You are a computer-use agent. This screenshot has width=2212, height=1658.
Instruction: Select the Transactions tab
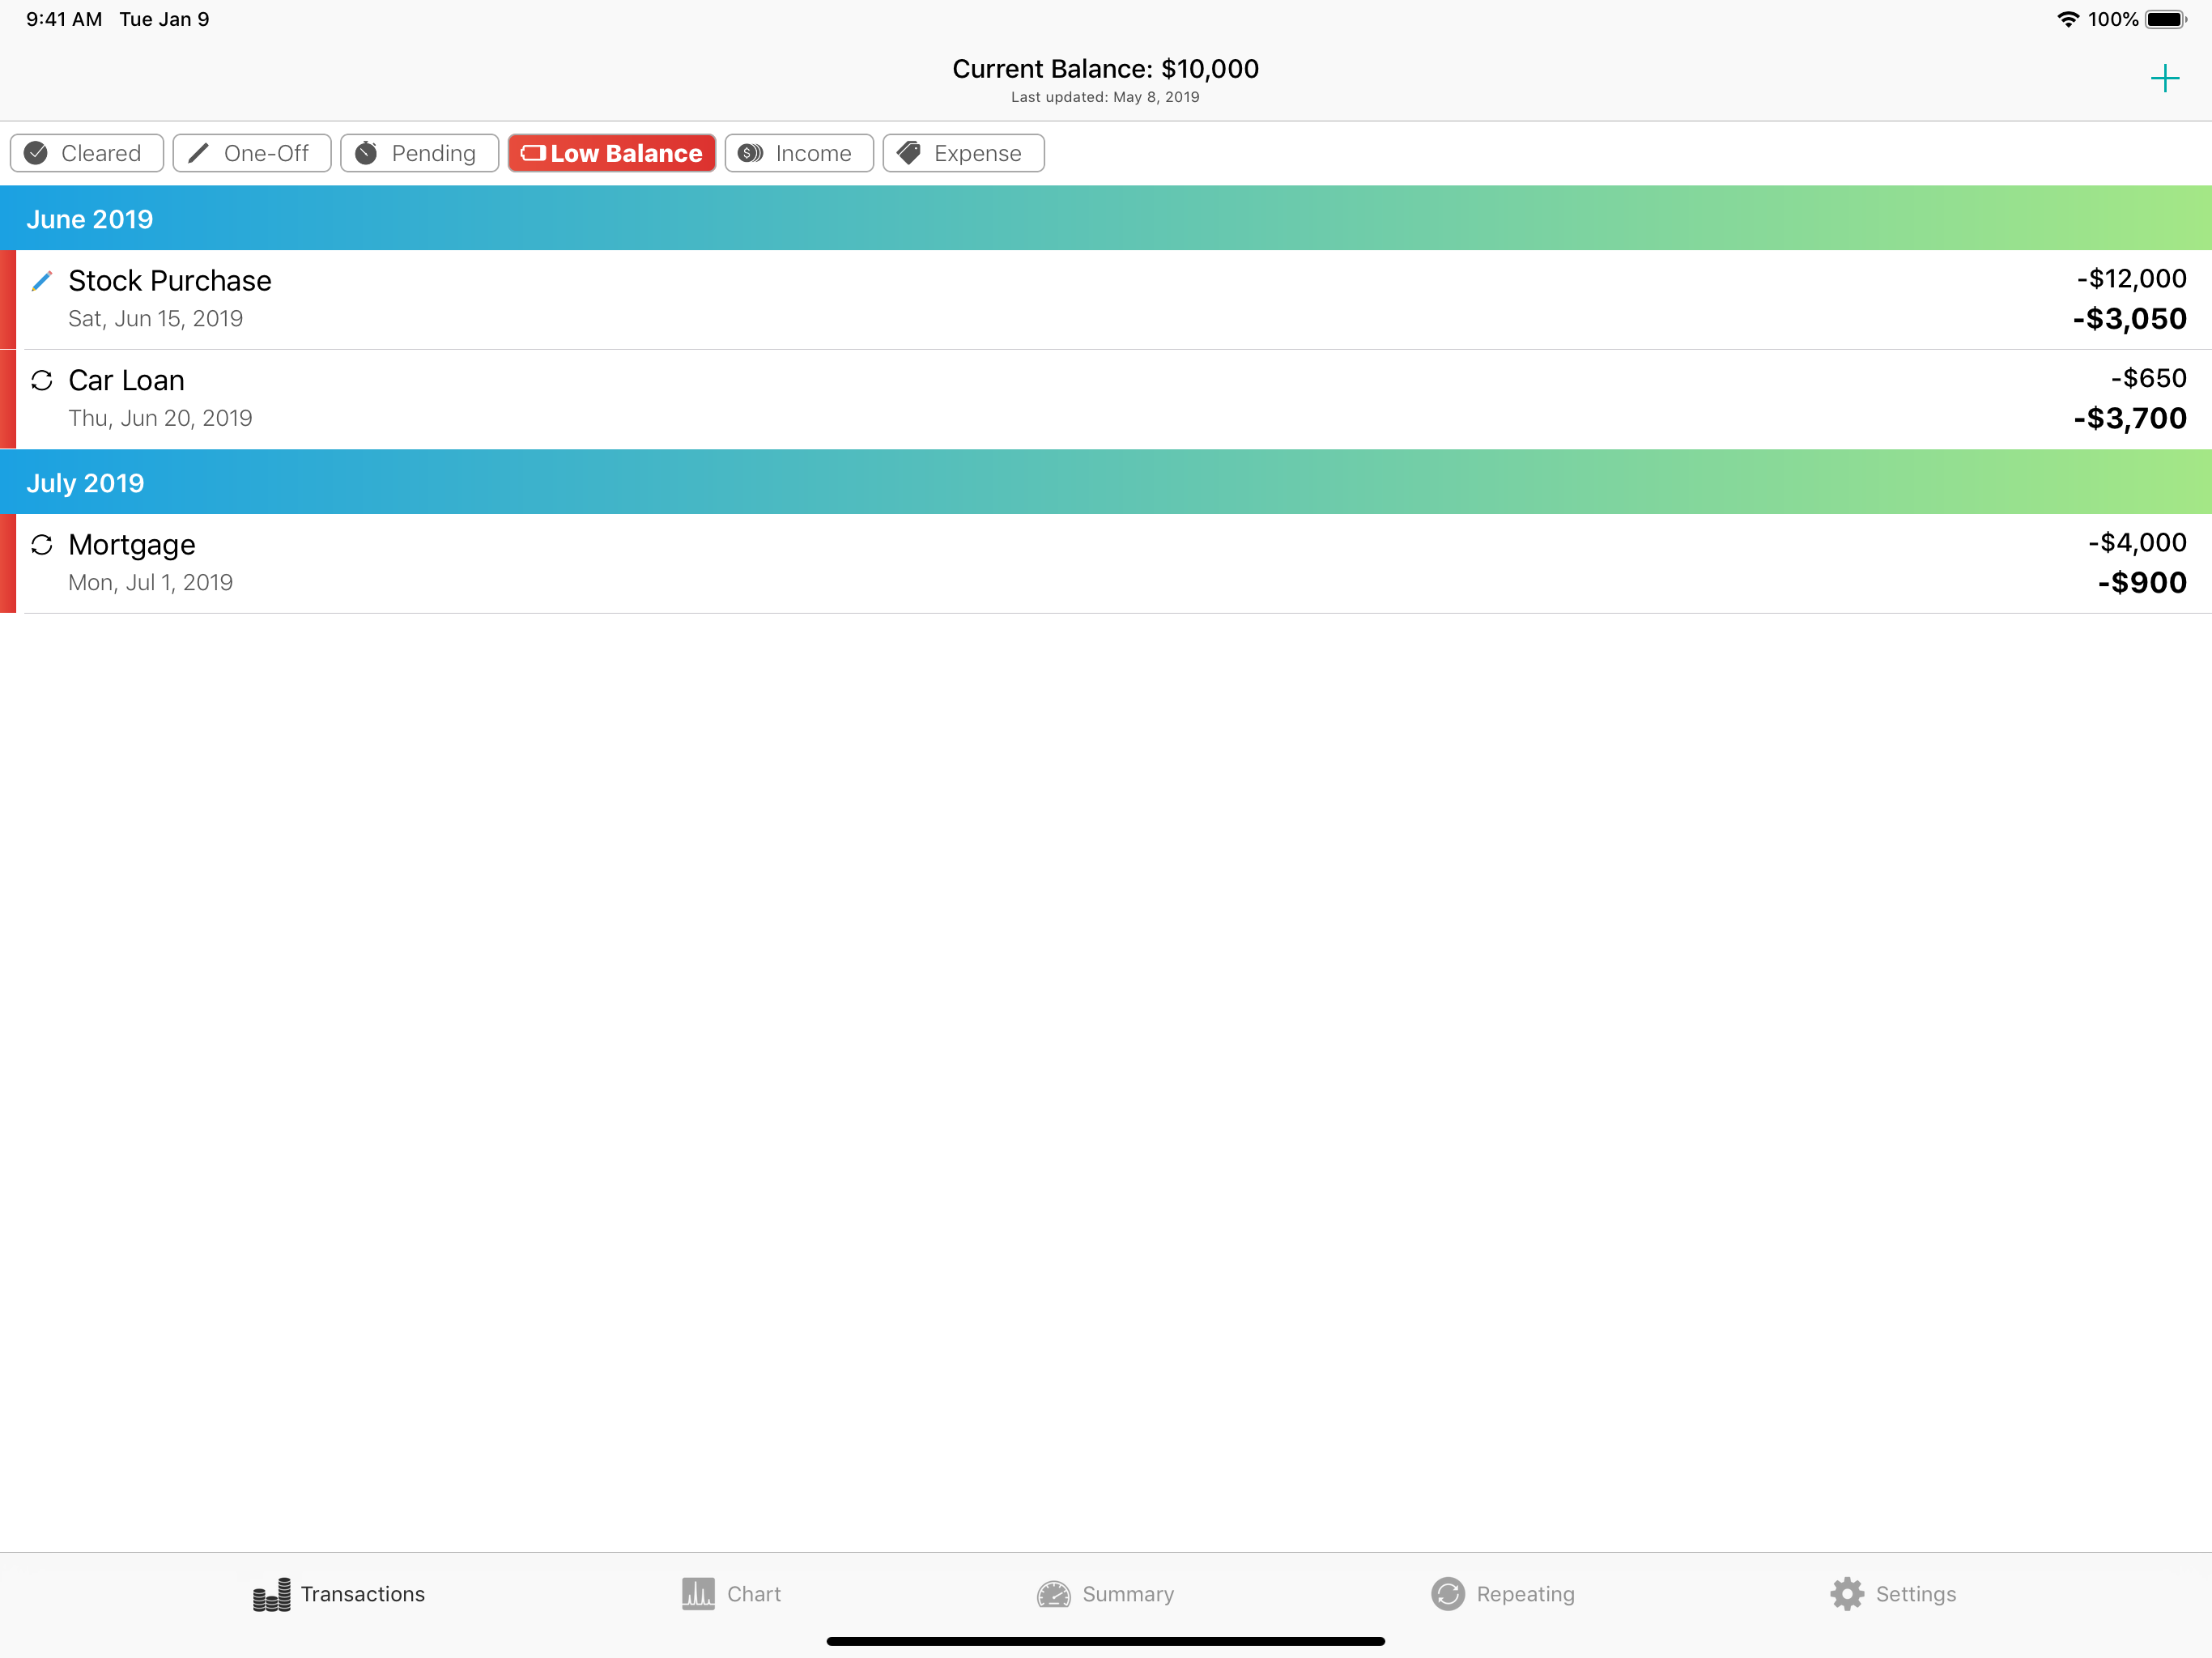pos(339,1594)
